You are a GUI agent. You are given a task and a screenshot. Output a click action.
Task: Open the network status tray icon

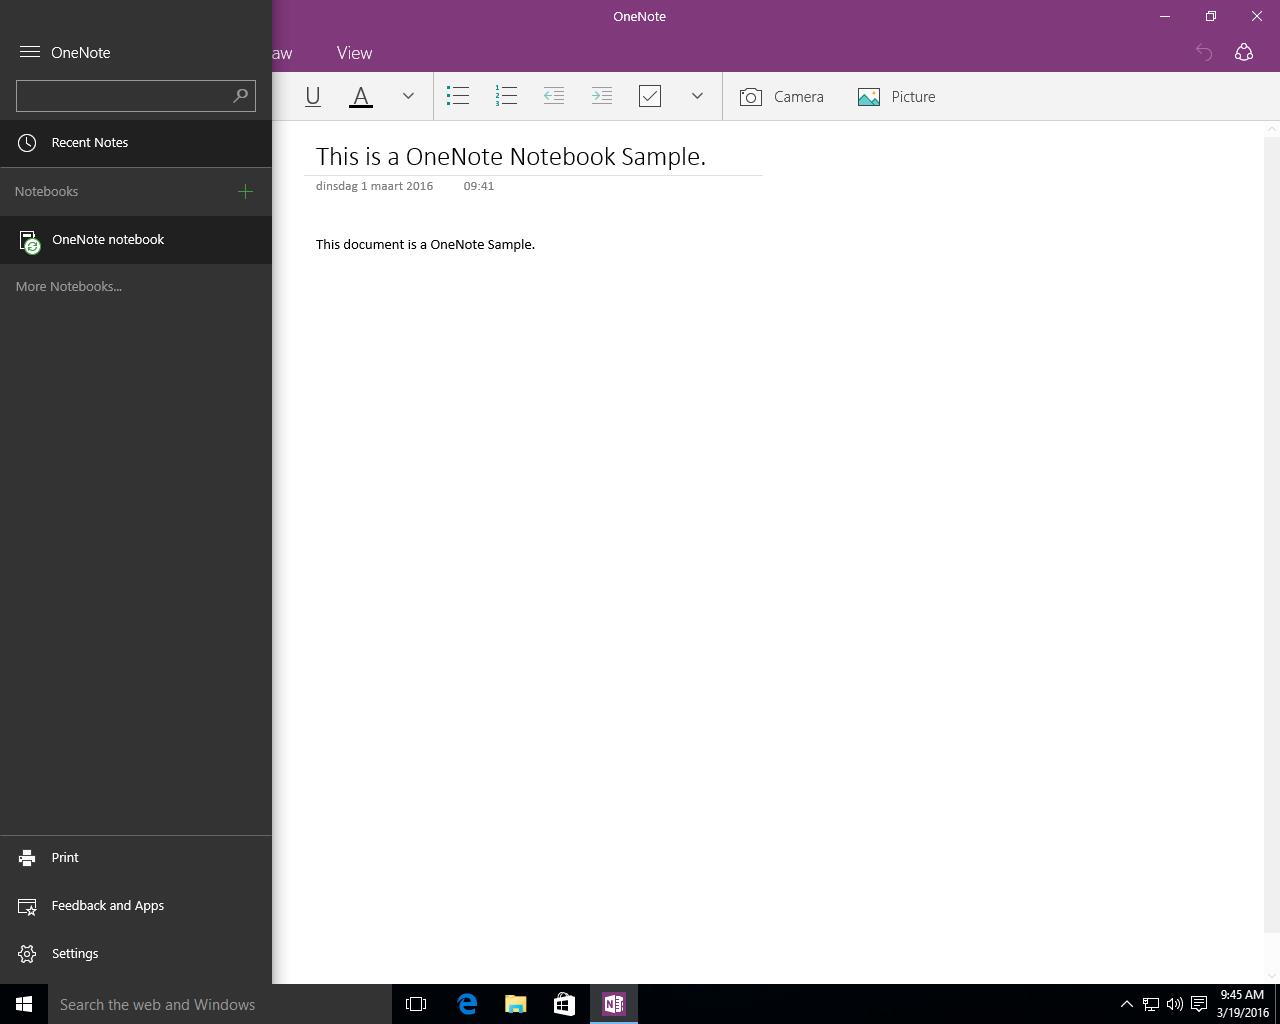(1151, 1004)
